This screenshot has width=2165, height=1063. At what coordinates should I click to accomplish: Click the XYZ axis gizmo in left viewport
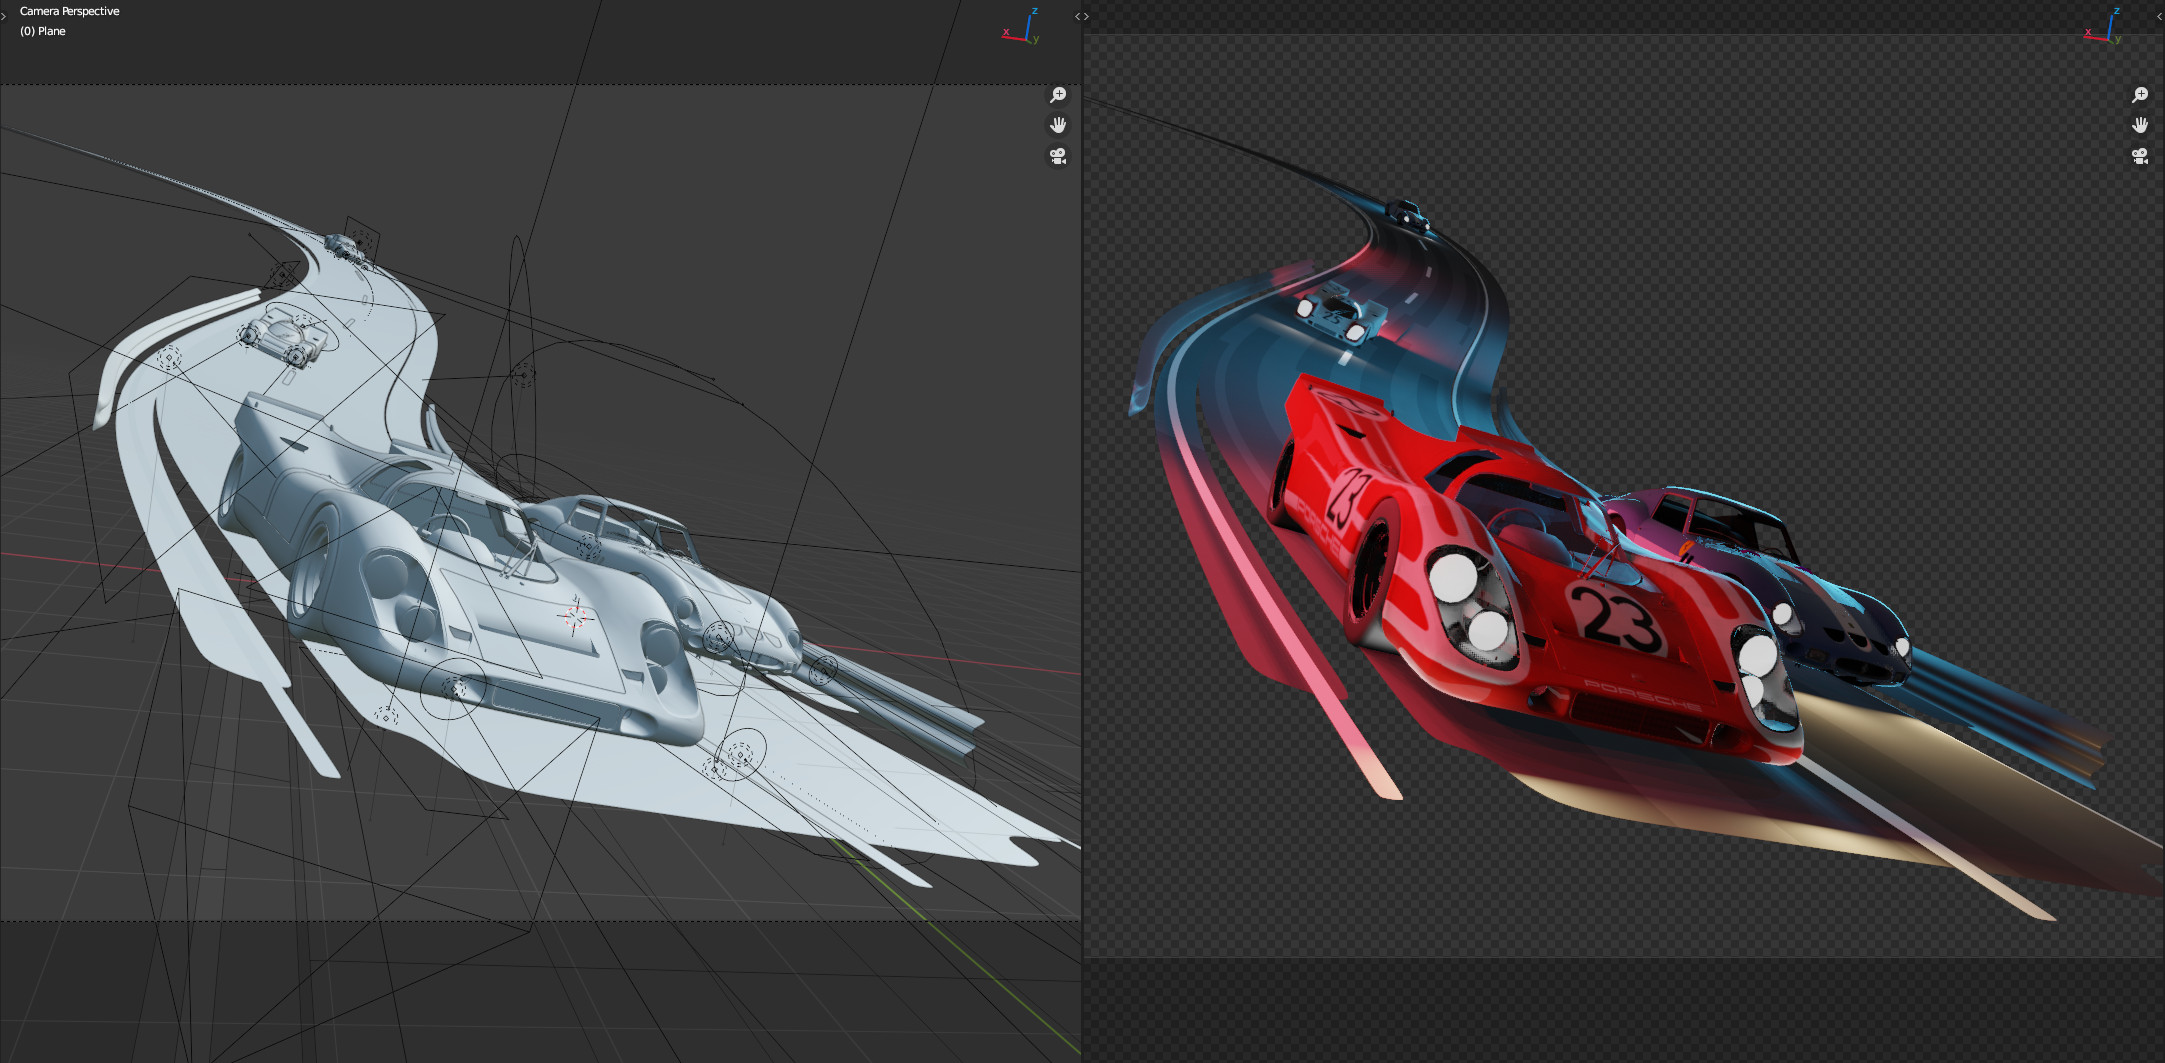click(1022, 27)
